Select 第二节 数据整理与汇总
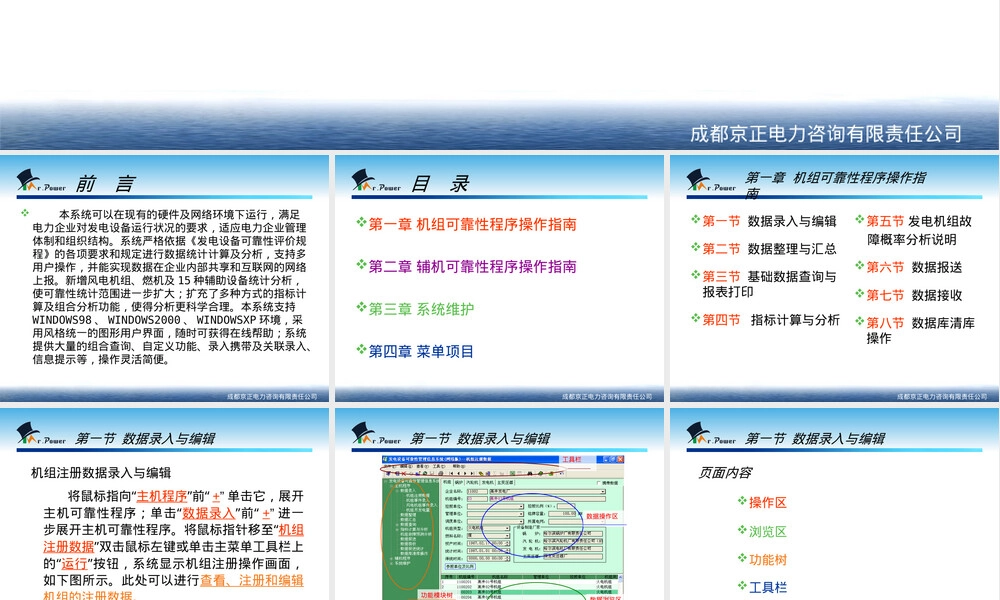 tap(769, 249)
